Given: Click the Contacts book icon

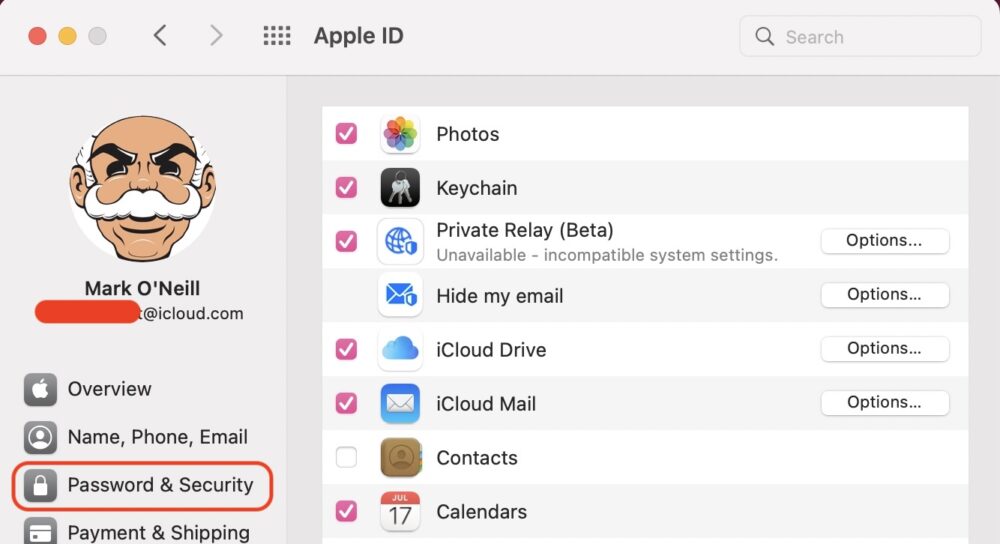Looking at the screenshot, I should pyautogui.click(x=400, y=458).
